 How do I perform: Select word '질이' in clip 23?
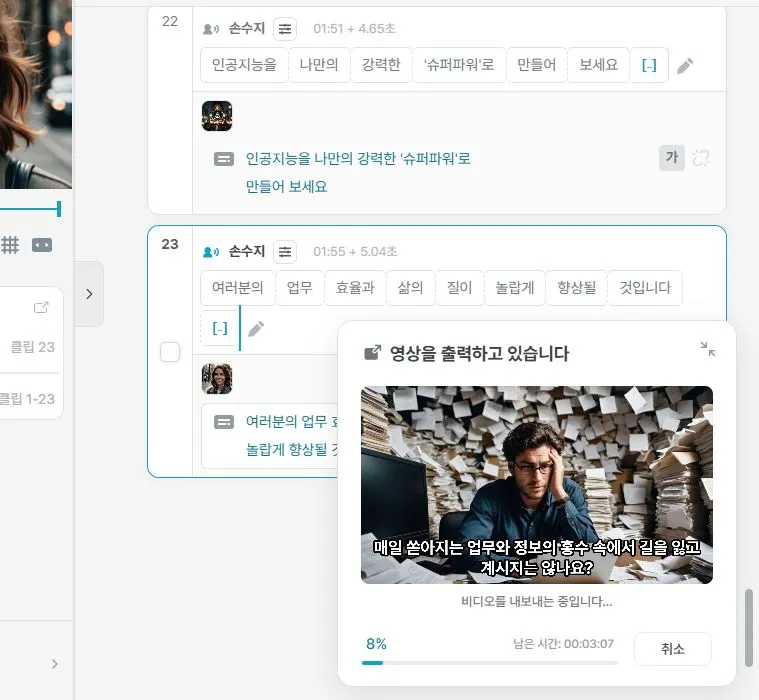(x=459, y=288)
